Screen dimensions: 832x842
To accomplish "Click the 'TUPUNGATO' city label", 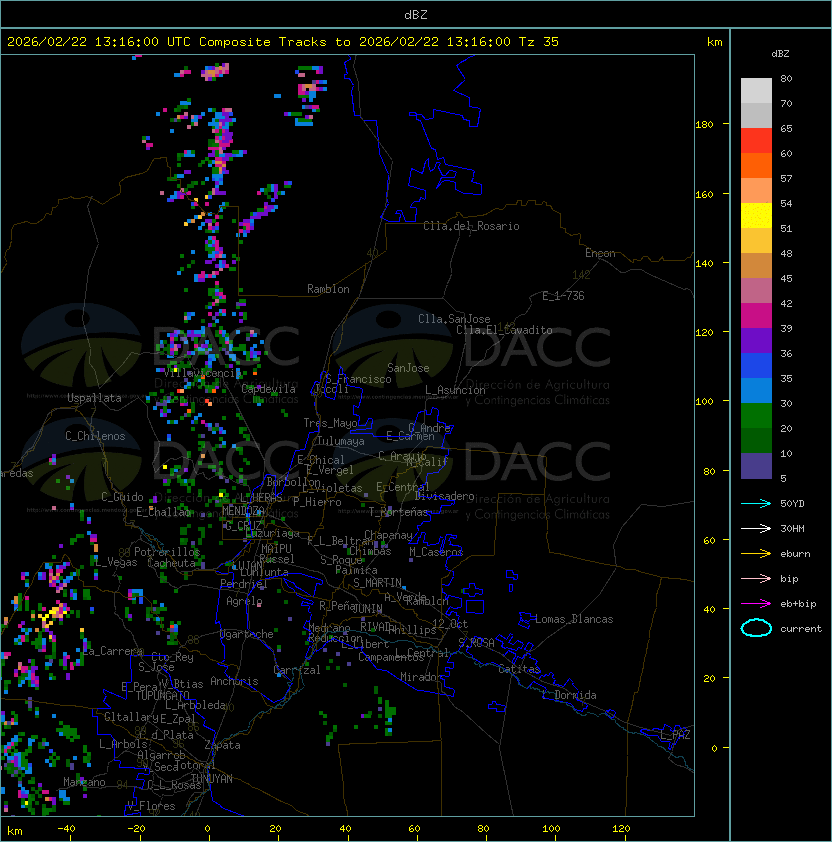I will pyautogui.click(x=162, y=695).
